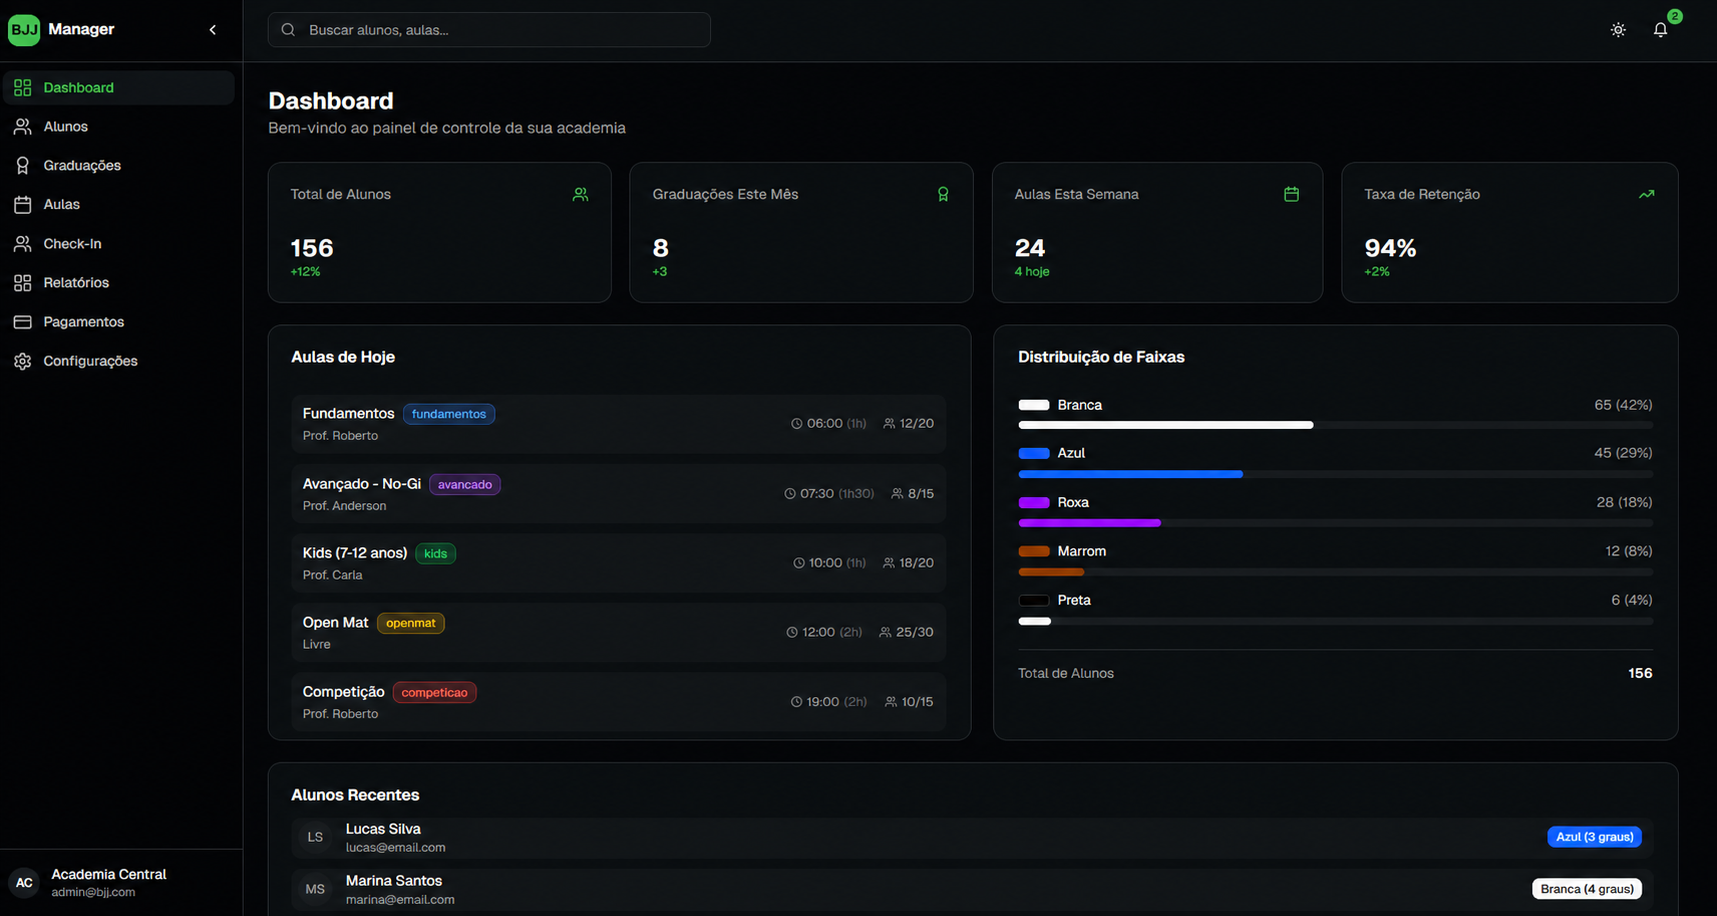Open the Competição class
This screenshot has width=1717, height=916.
point(619,702)
